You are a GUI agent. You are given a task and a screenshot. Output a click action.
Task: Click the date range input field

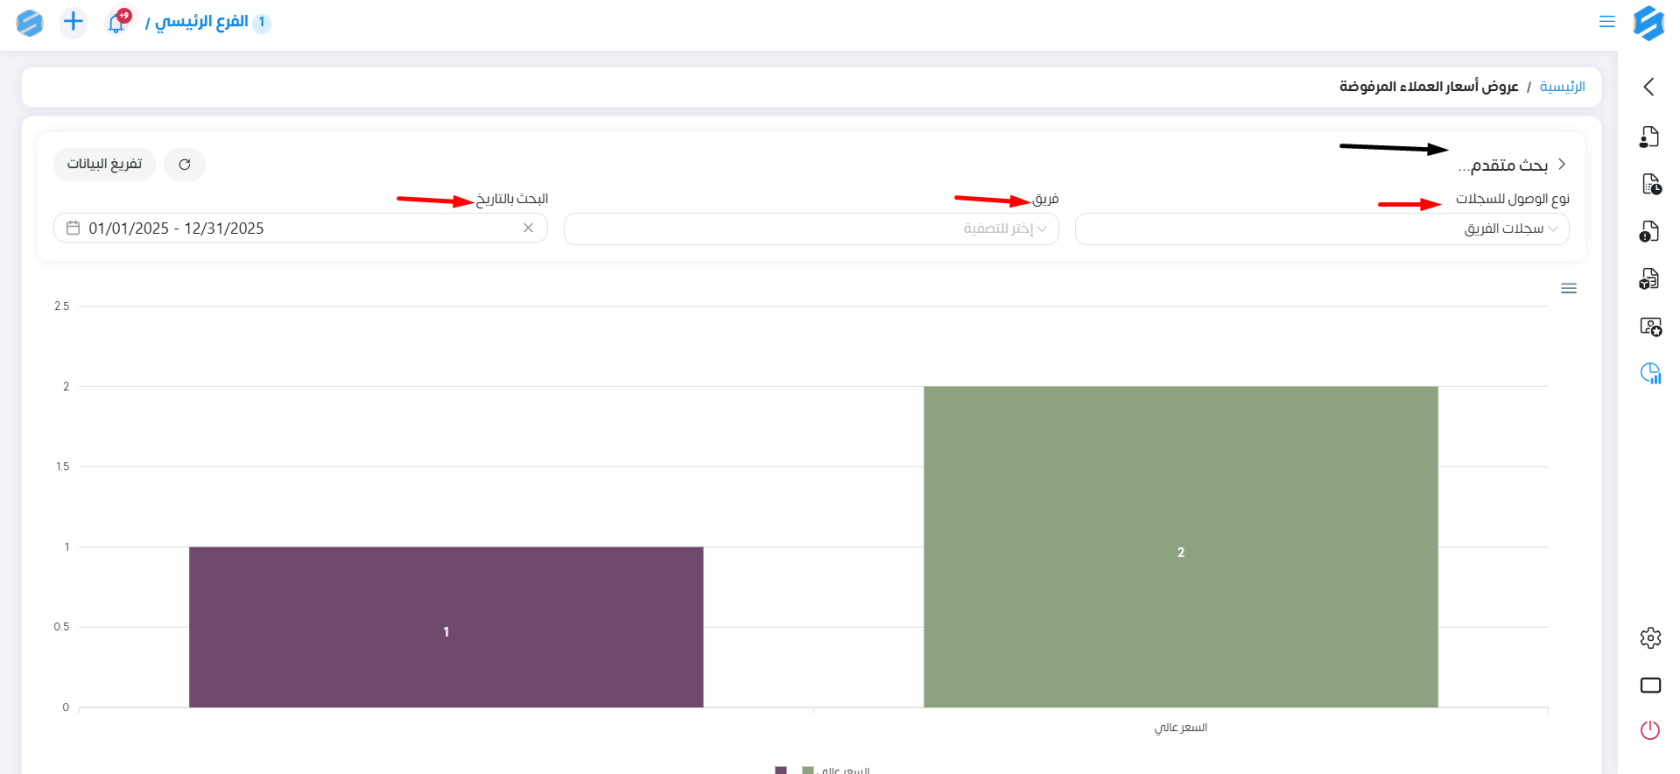290,229
